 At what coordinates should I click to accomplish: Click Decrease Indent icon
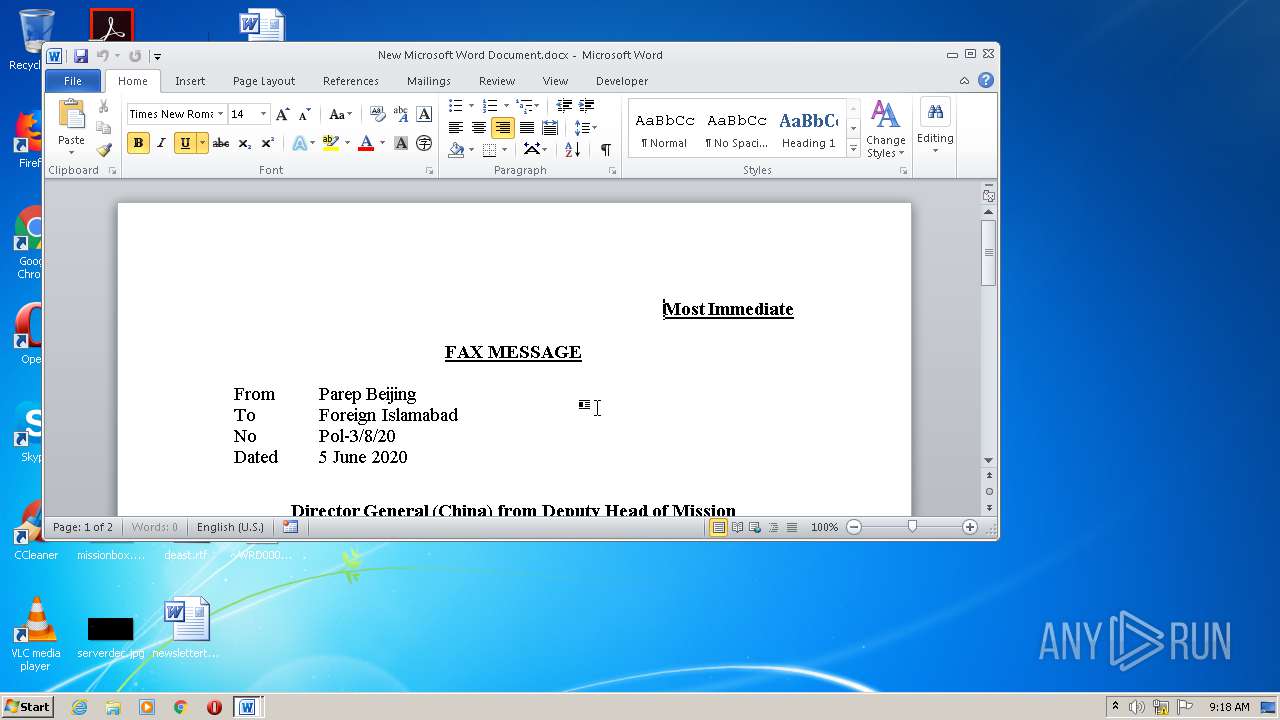[564, 106]
